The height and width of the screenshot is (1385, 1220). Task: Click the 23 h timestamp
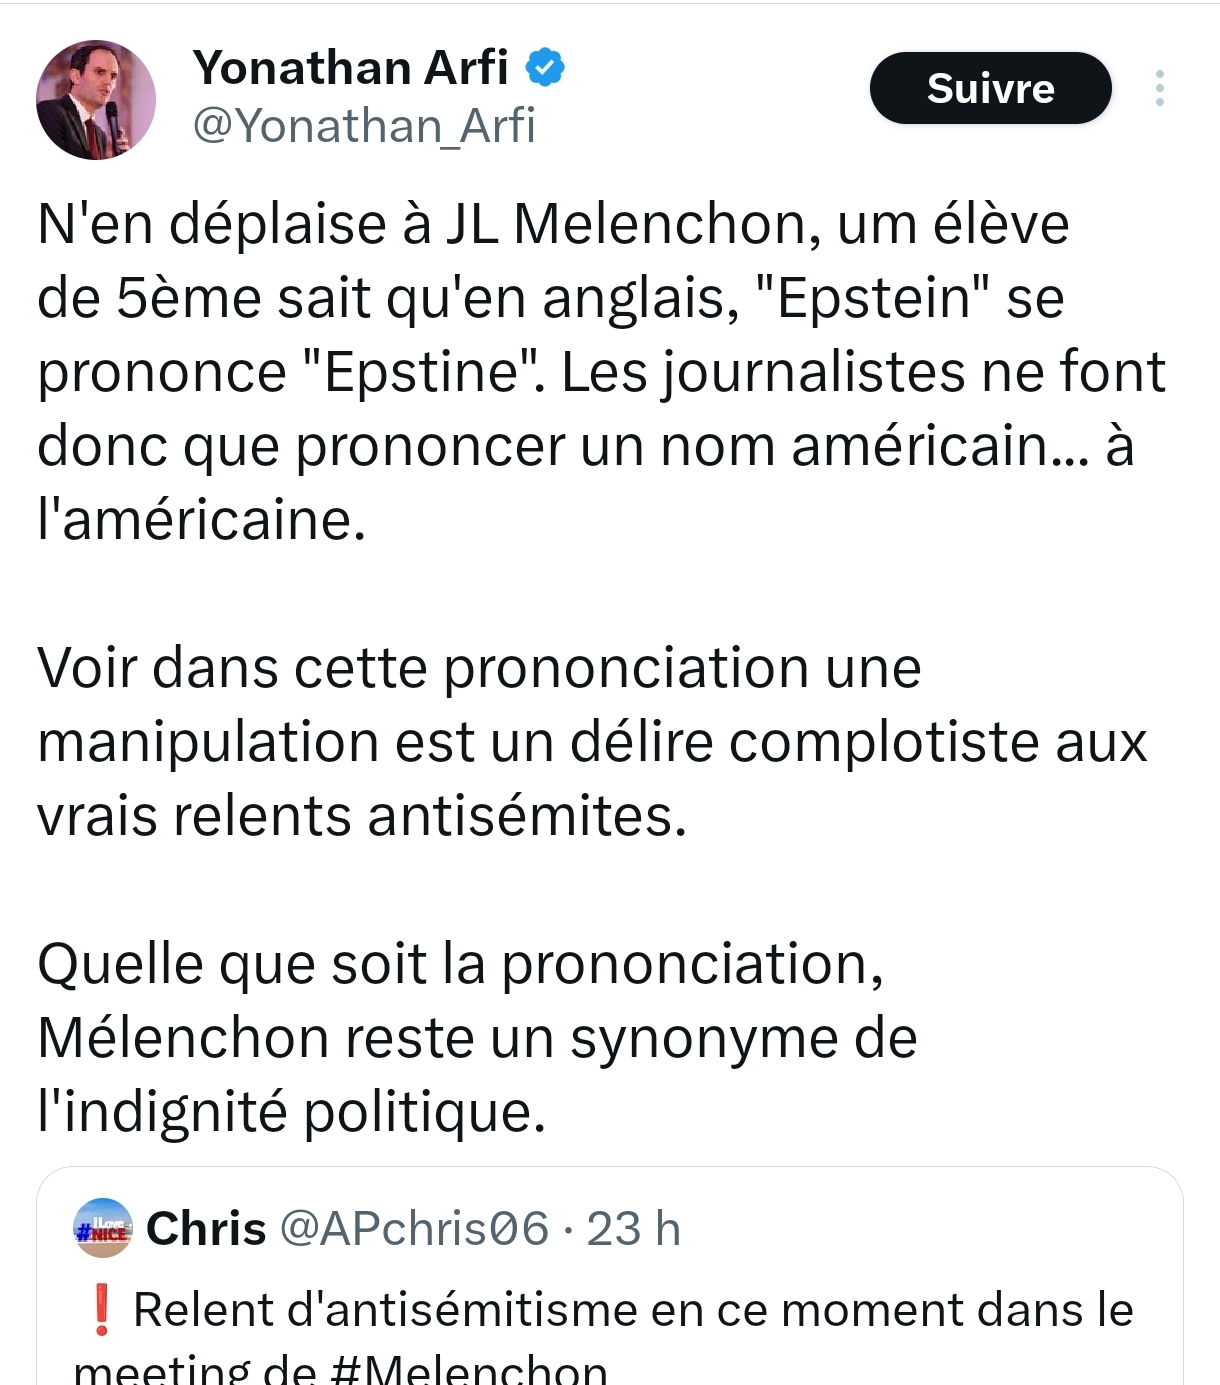tap(633, 1229)
